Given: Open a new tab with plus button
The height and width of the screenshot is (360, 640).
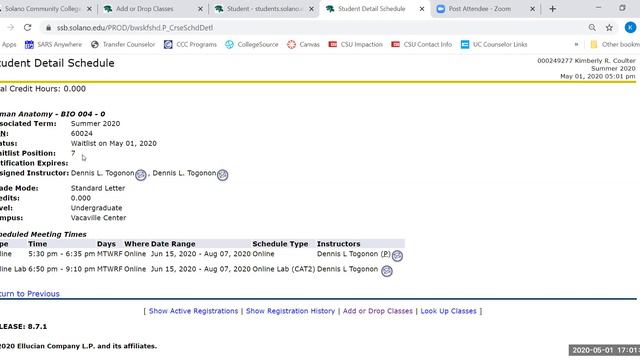Looking at the screenshot, I should [552, 9].
